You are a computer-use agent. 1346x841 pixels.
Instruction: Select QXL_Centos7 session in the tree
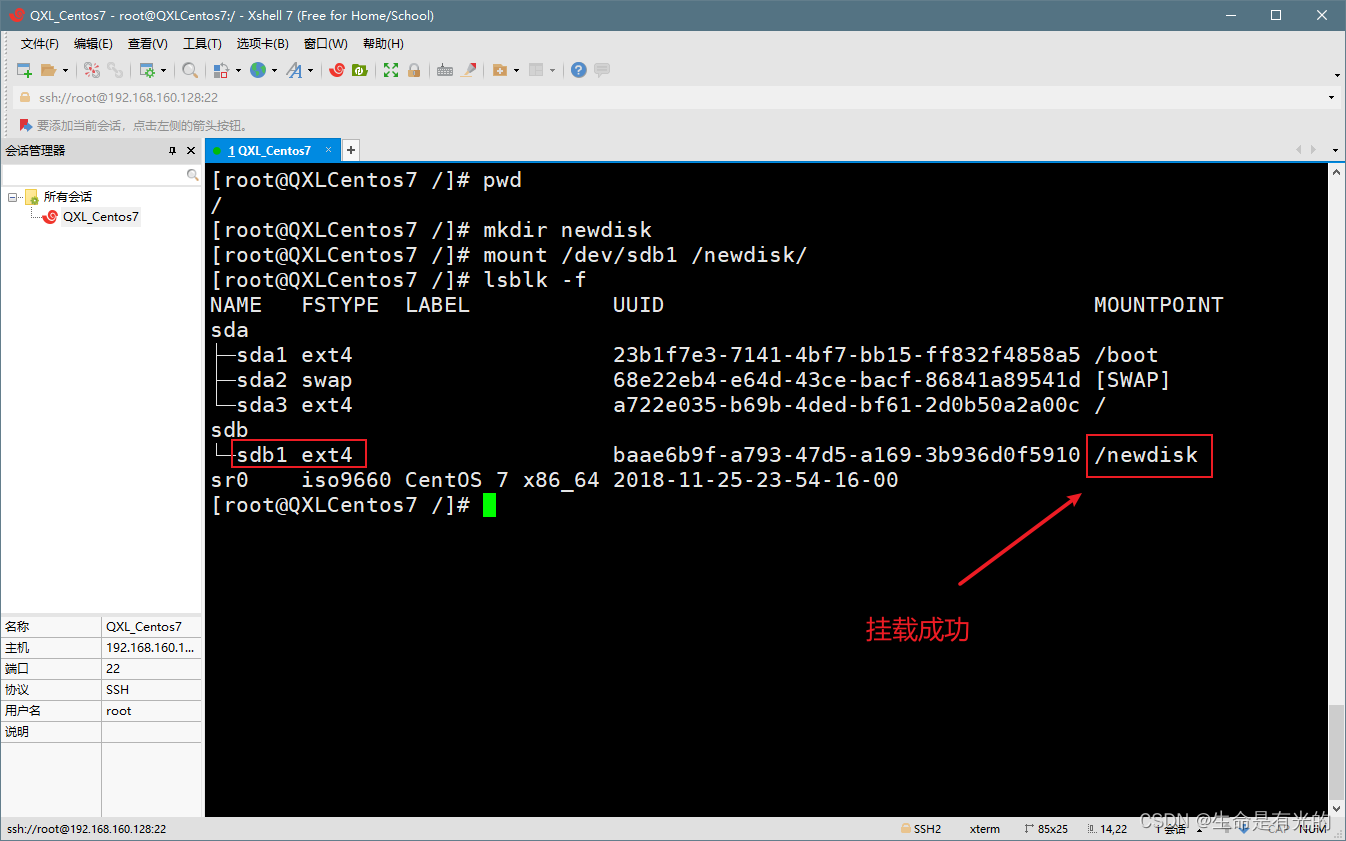pos(100,217)
